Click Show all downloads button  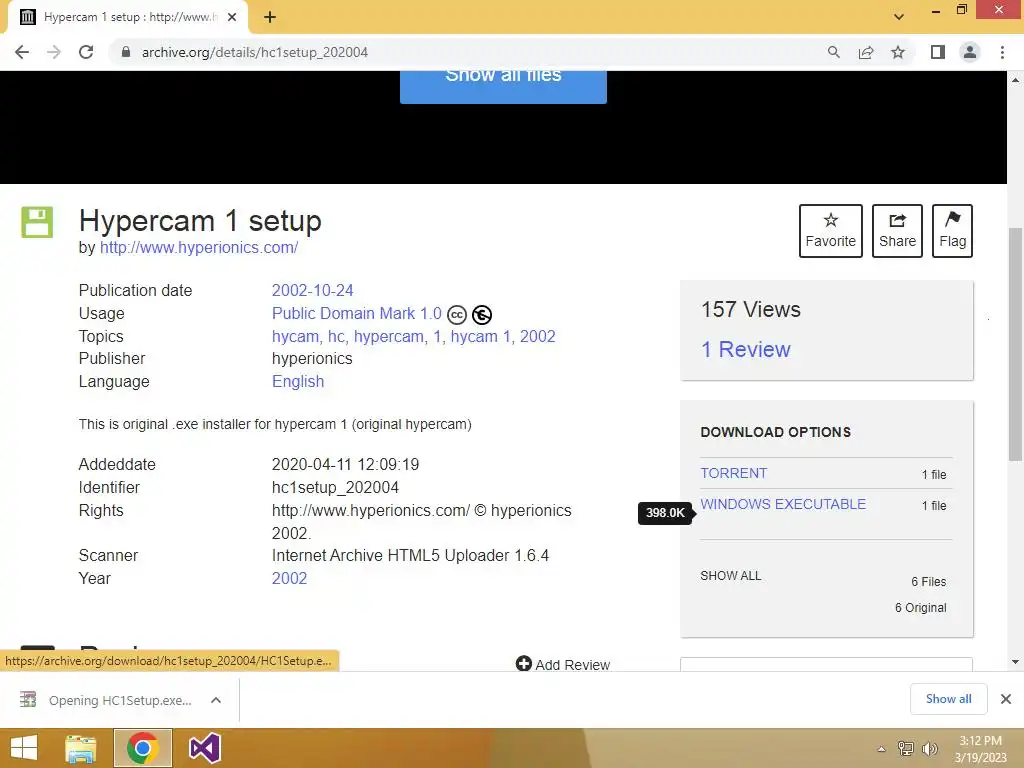click(x=948, y=699)
